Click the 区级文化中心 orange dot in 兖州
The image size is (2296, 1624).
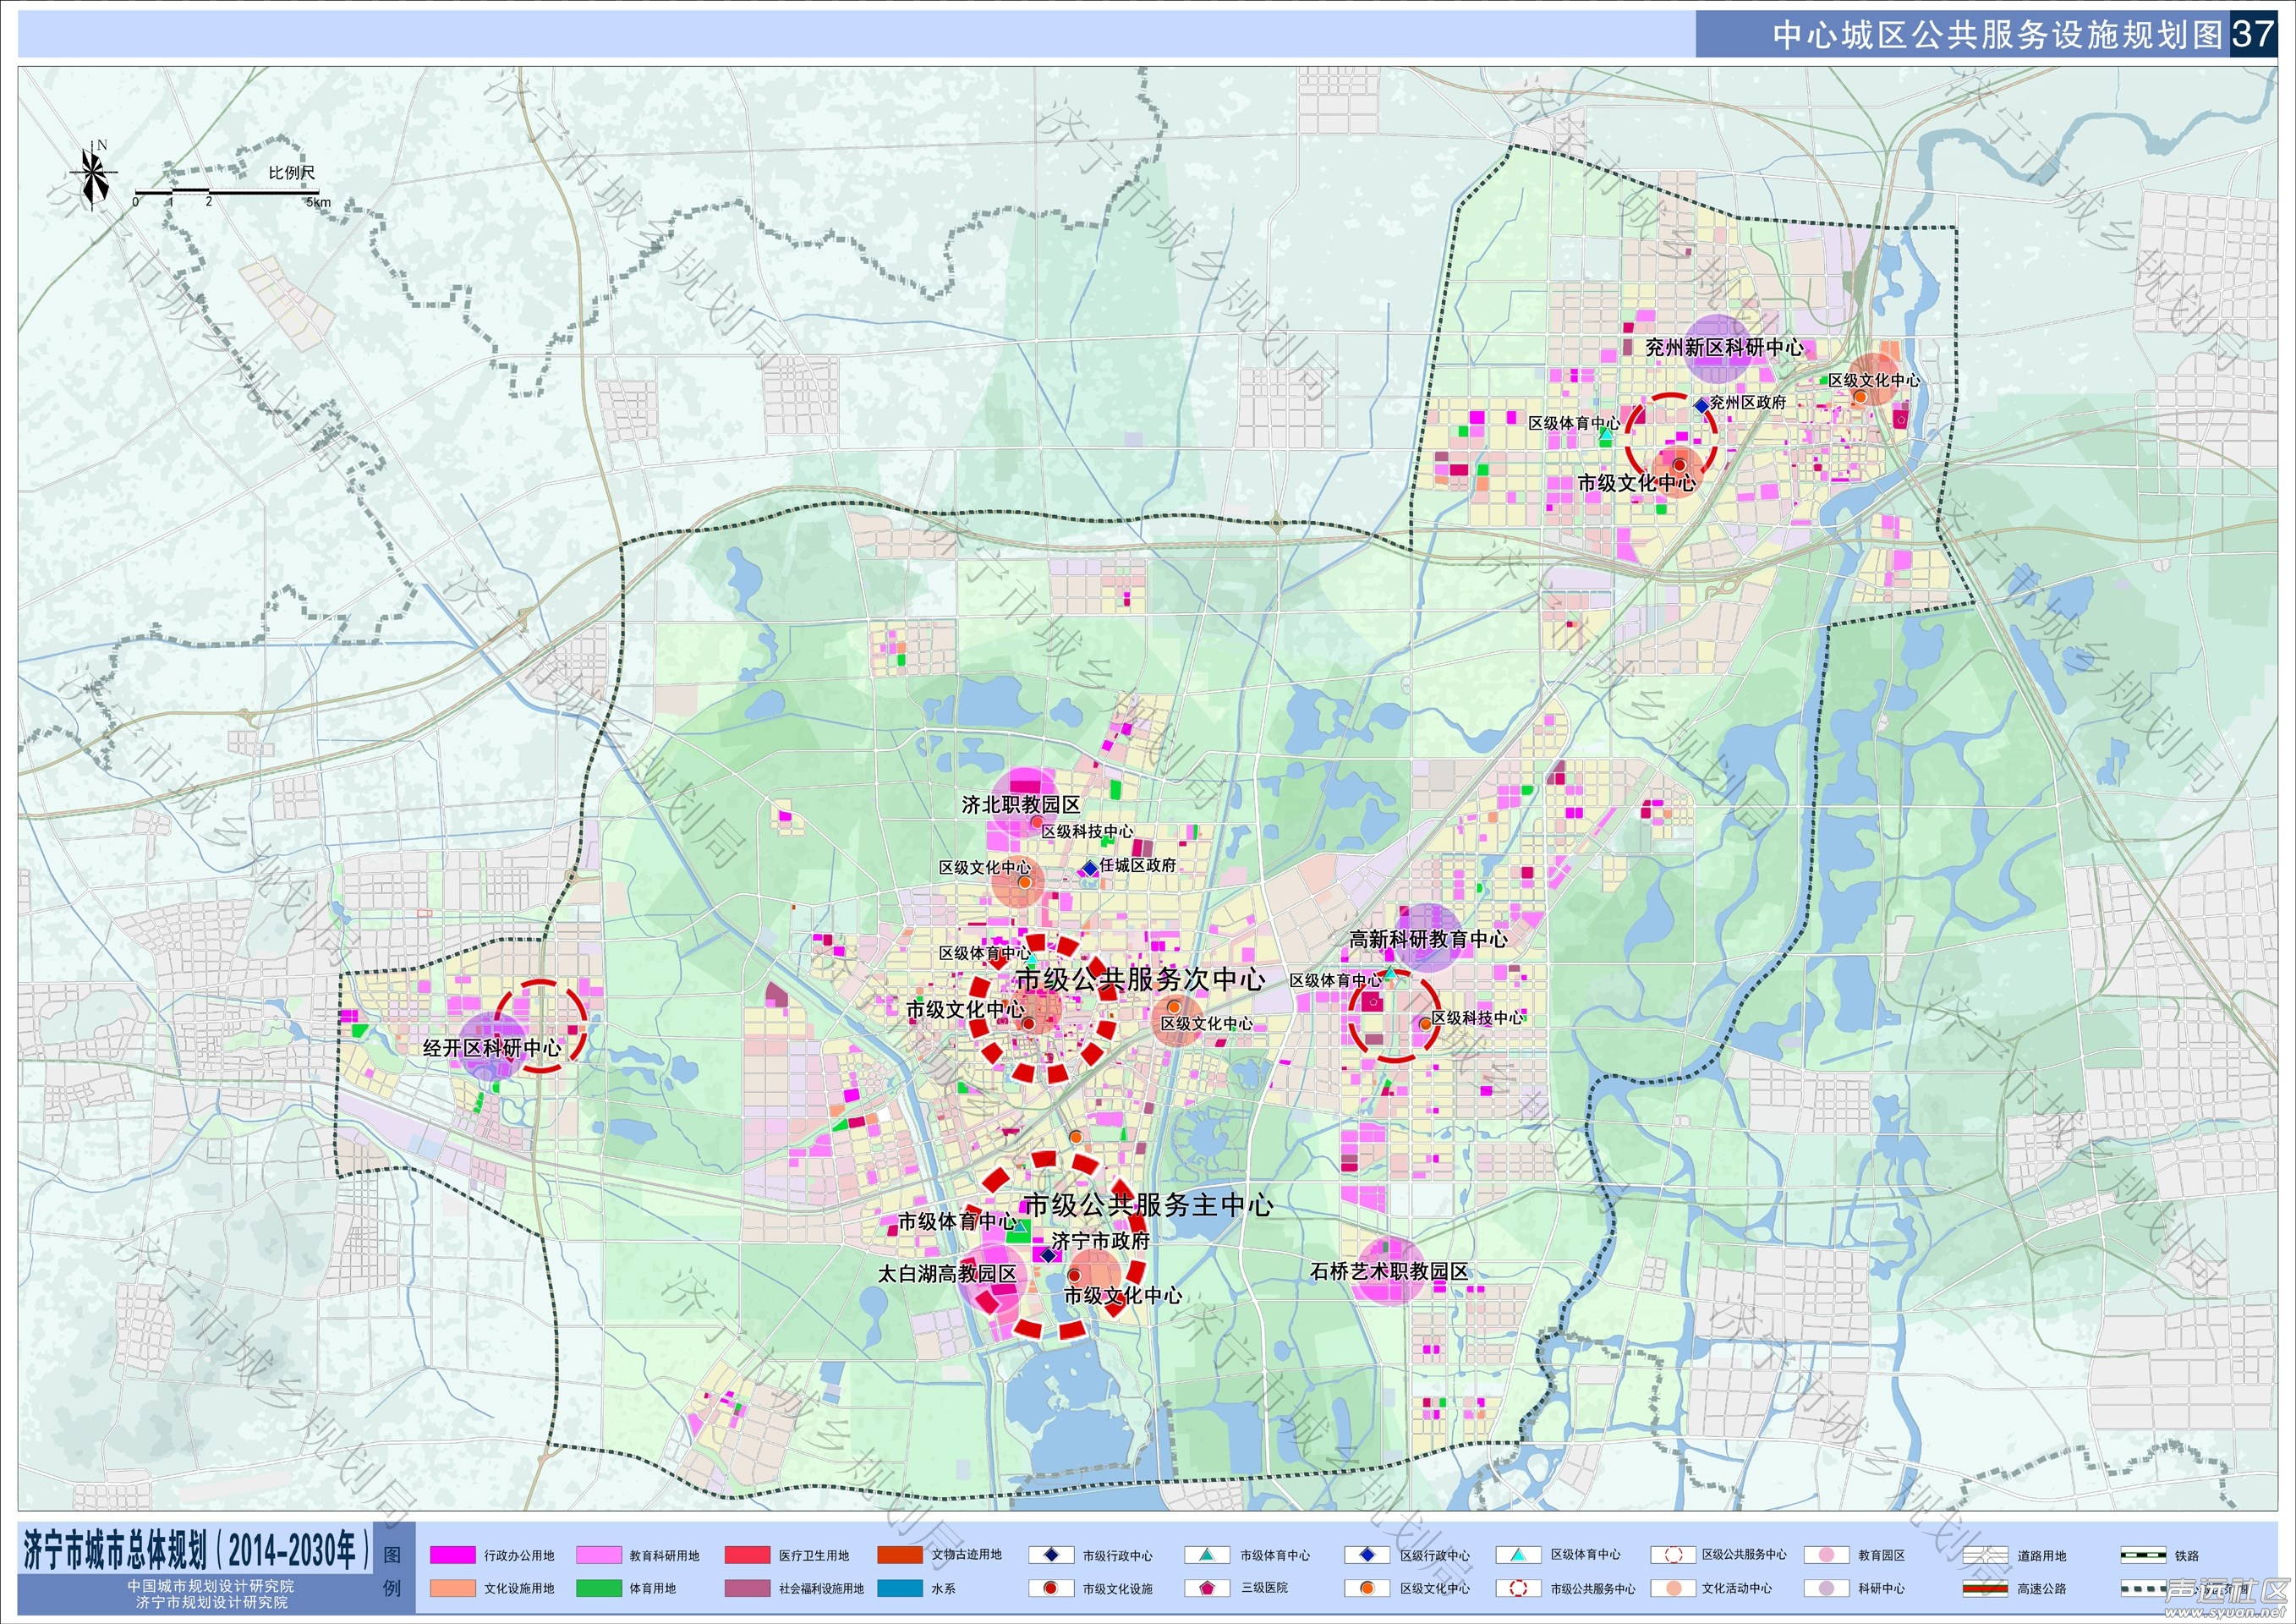click(x=1860, y=396)
